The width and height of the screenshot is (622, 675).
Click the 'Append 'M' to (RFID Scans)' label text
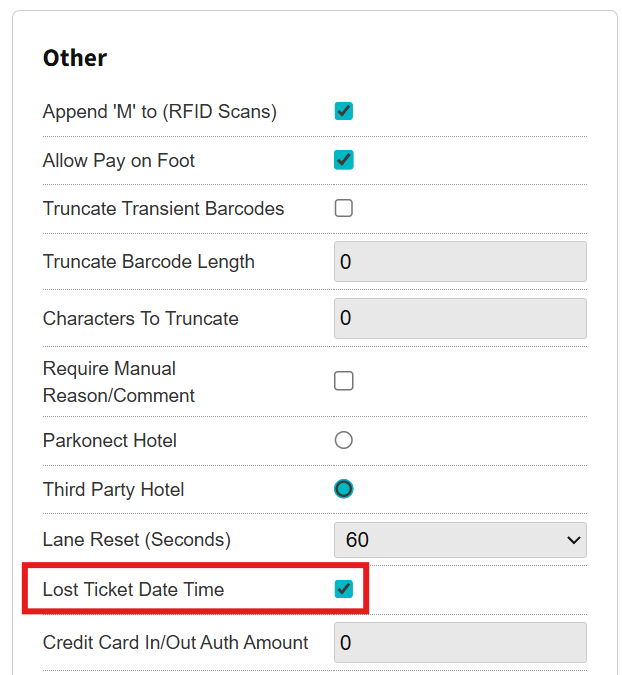tap(160, 111)
